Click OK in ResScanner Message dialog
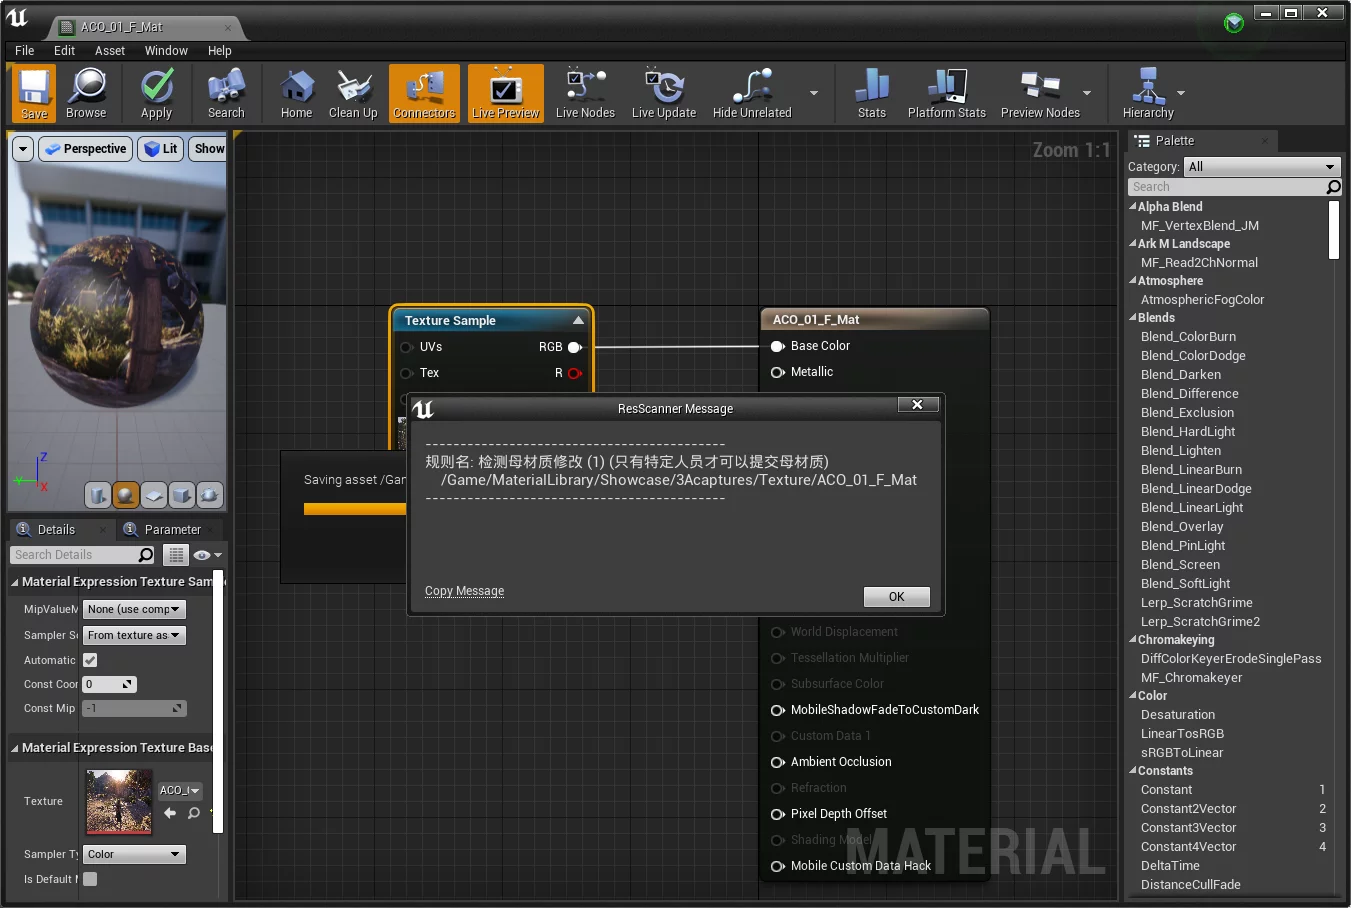 [896, 597]
